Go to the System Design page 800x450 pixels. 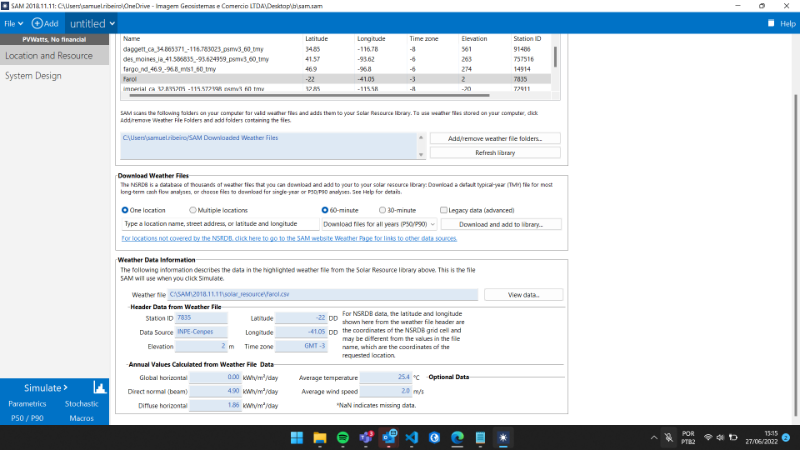(x=34, y=75)
